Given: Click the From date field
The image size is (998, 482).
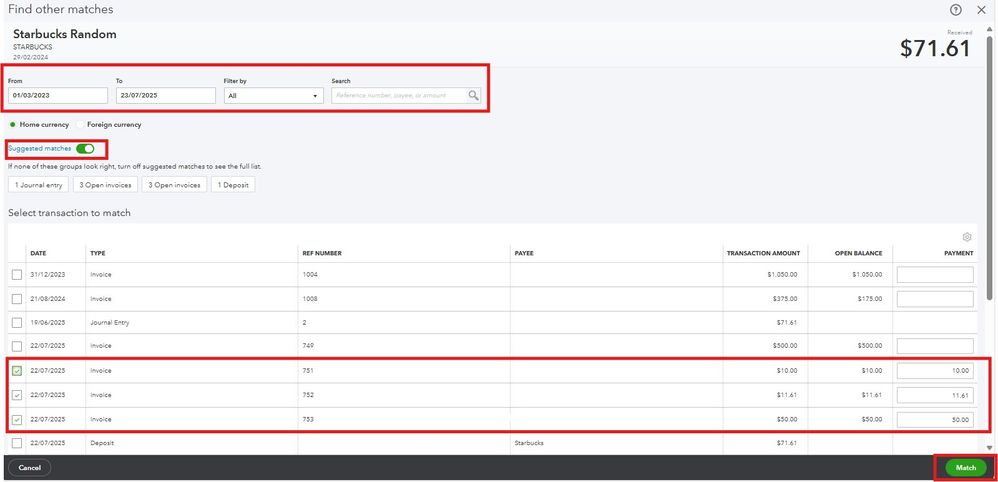Looking at the screenshot, I should [58, 96].
